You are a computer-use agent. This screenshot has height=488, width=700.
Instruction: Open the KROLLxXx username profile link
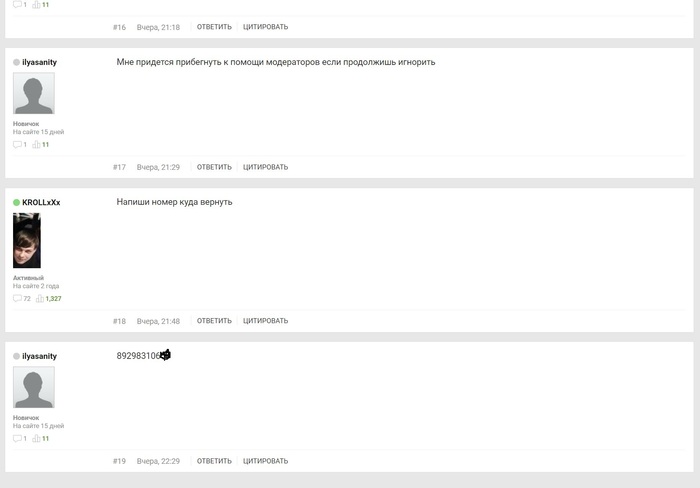coord(41,202)
